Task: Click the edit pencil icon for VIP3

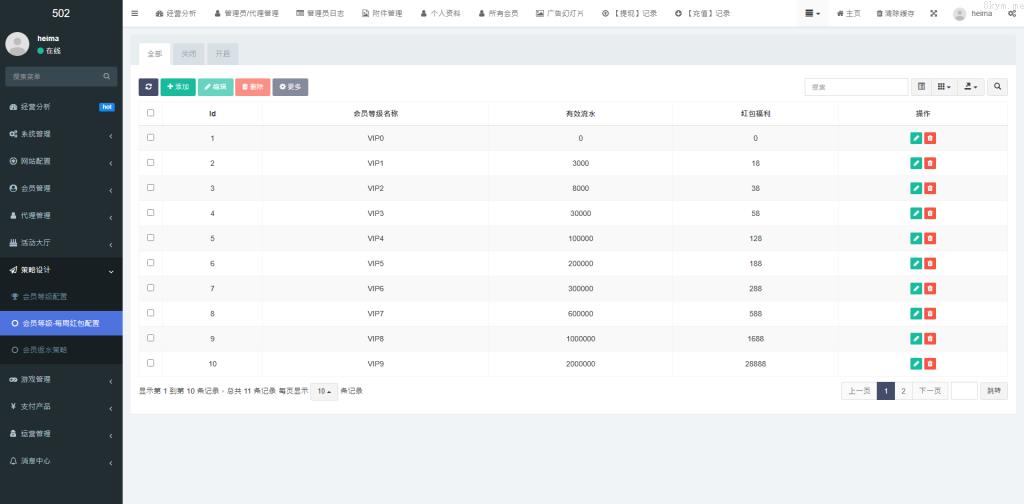Action: pos(916,213)
